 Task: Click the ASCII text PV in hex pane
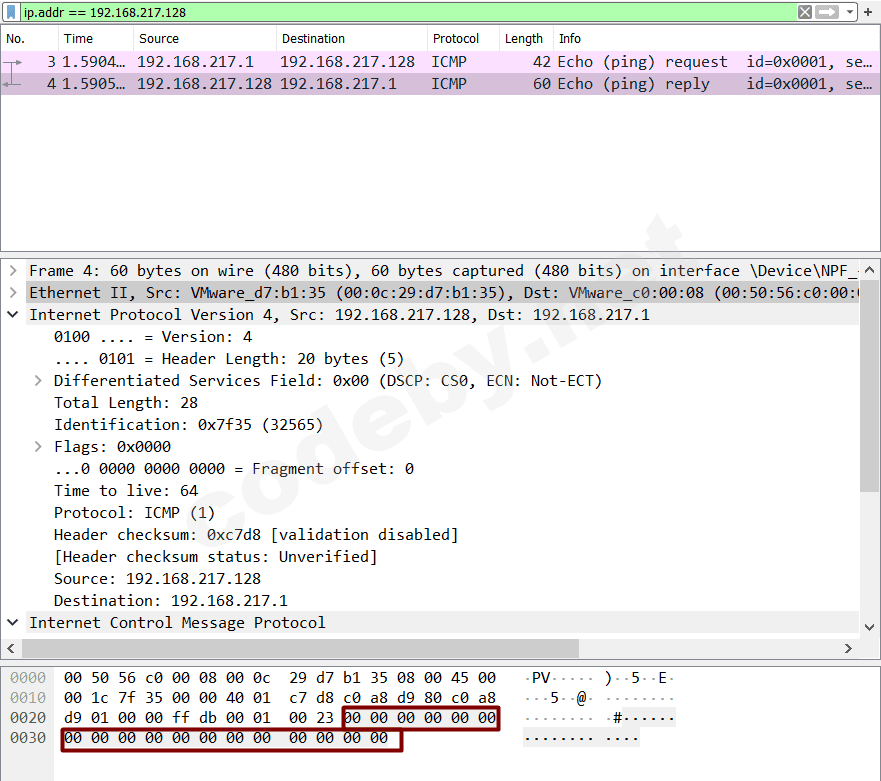(x=541, y=678)
